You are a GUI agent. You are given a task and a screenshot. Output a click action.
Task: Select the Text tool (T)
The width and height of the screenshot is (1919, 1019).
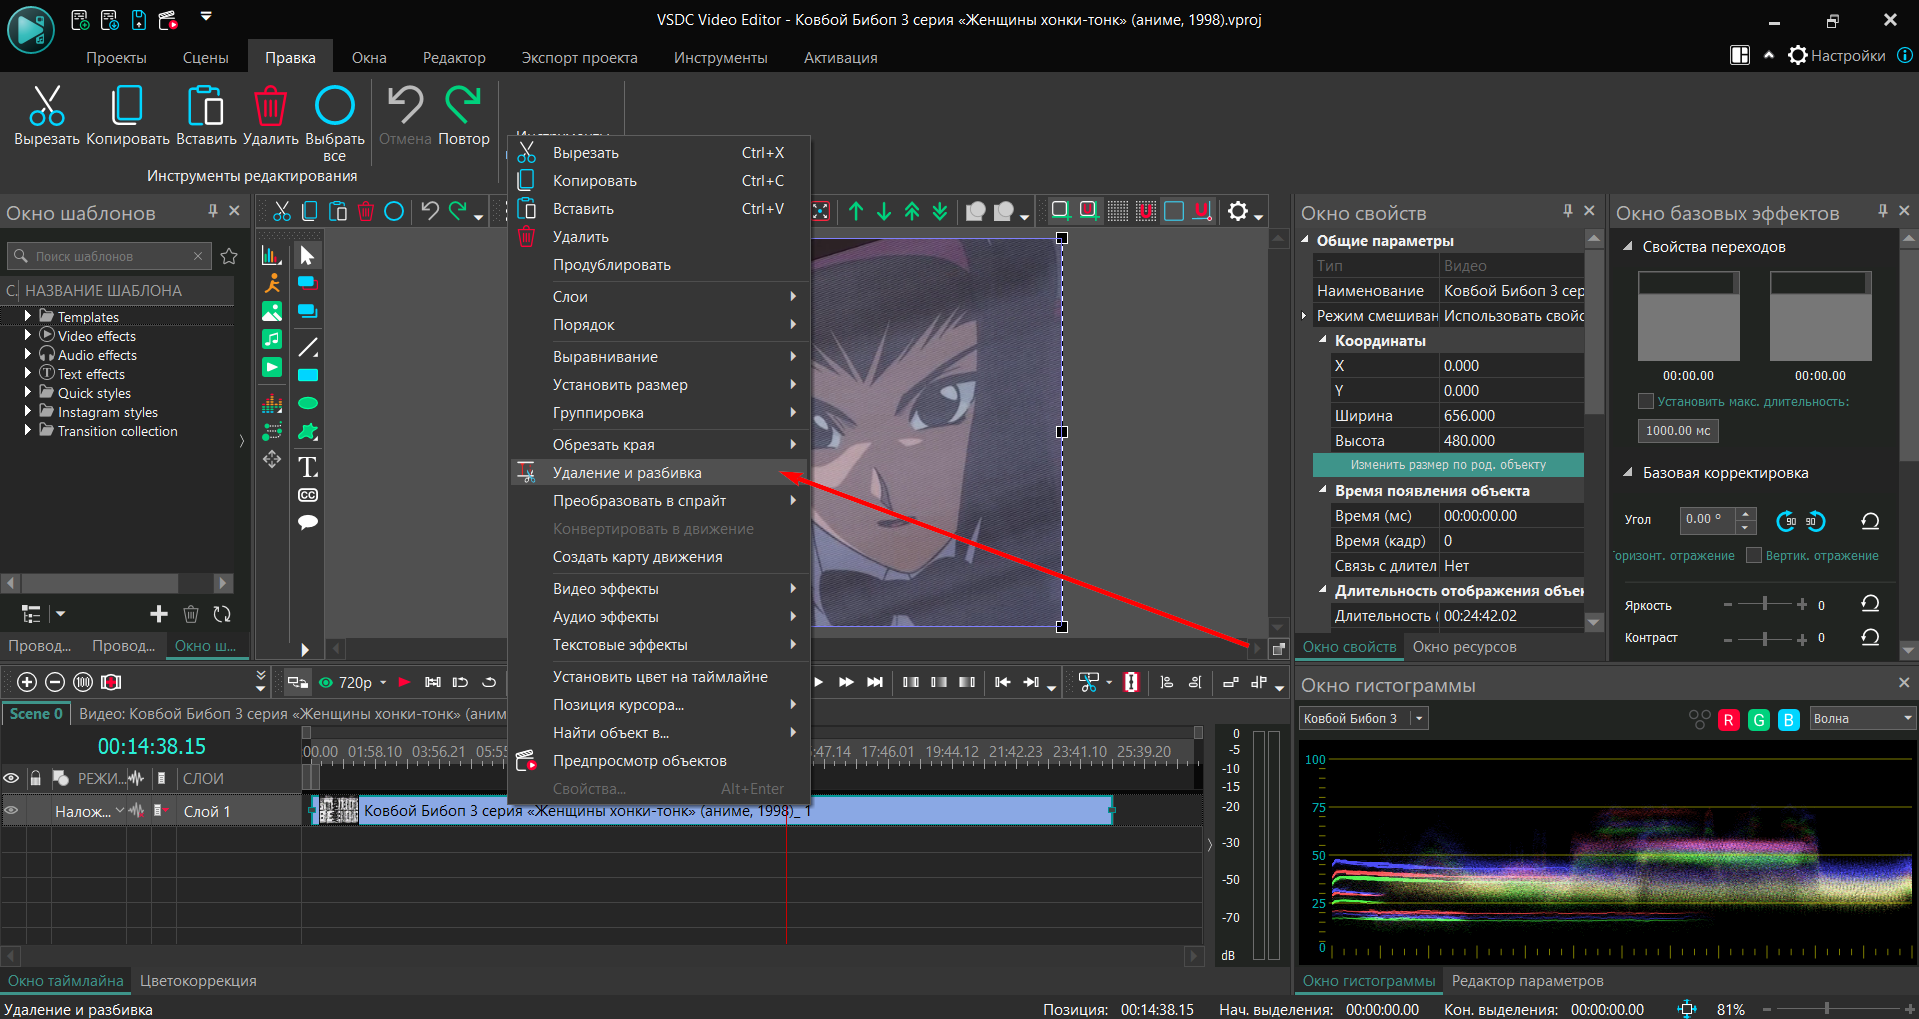coord(307,467)
